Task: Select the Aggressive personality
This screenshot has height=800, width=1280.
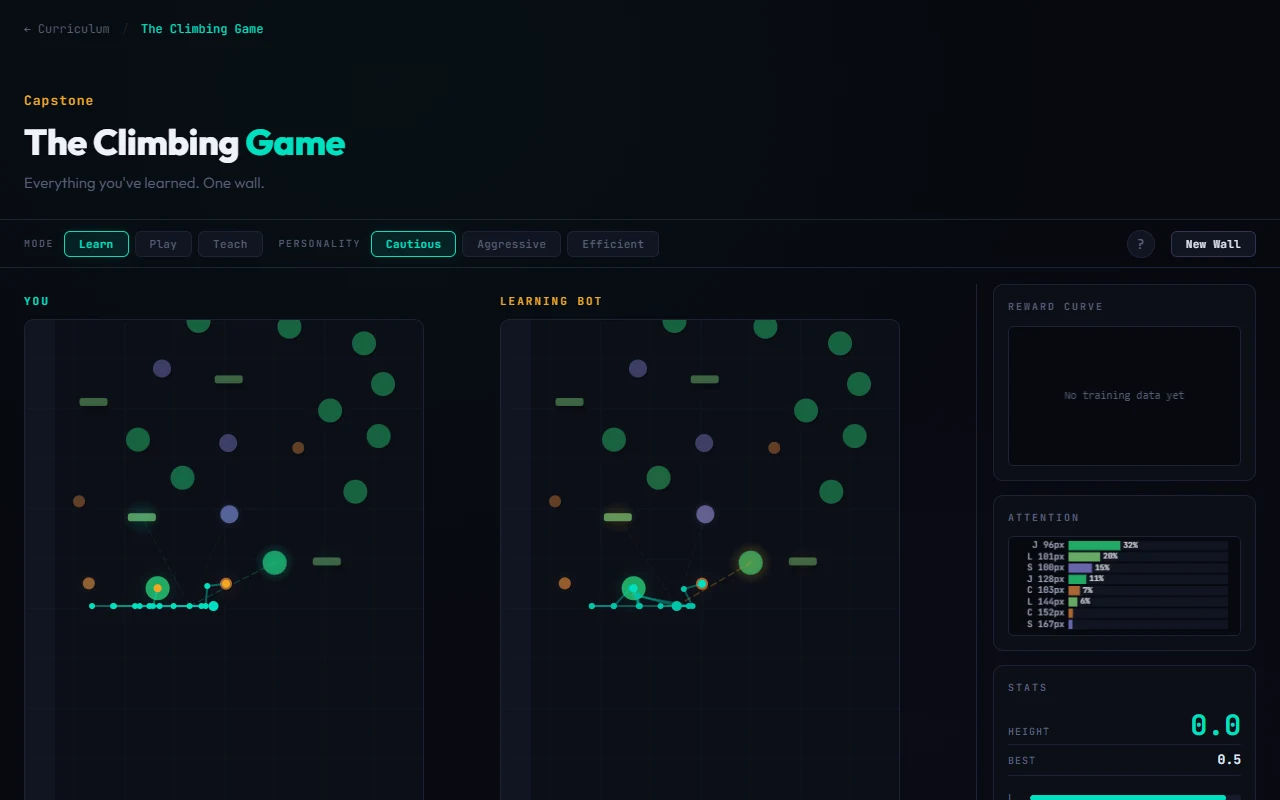Action: pos(511,244)
